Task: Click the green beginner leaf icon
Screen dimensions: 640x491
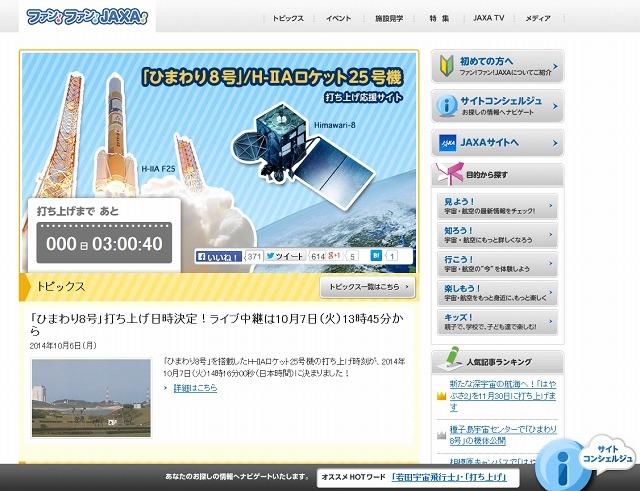Action: 447,66
